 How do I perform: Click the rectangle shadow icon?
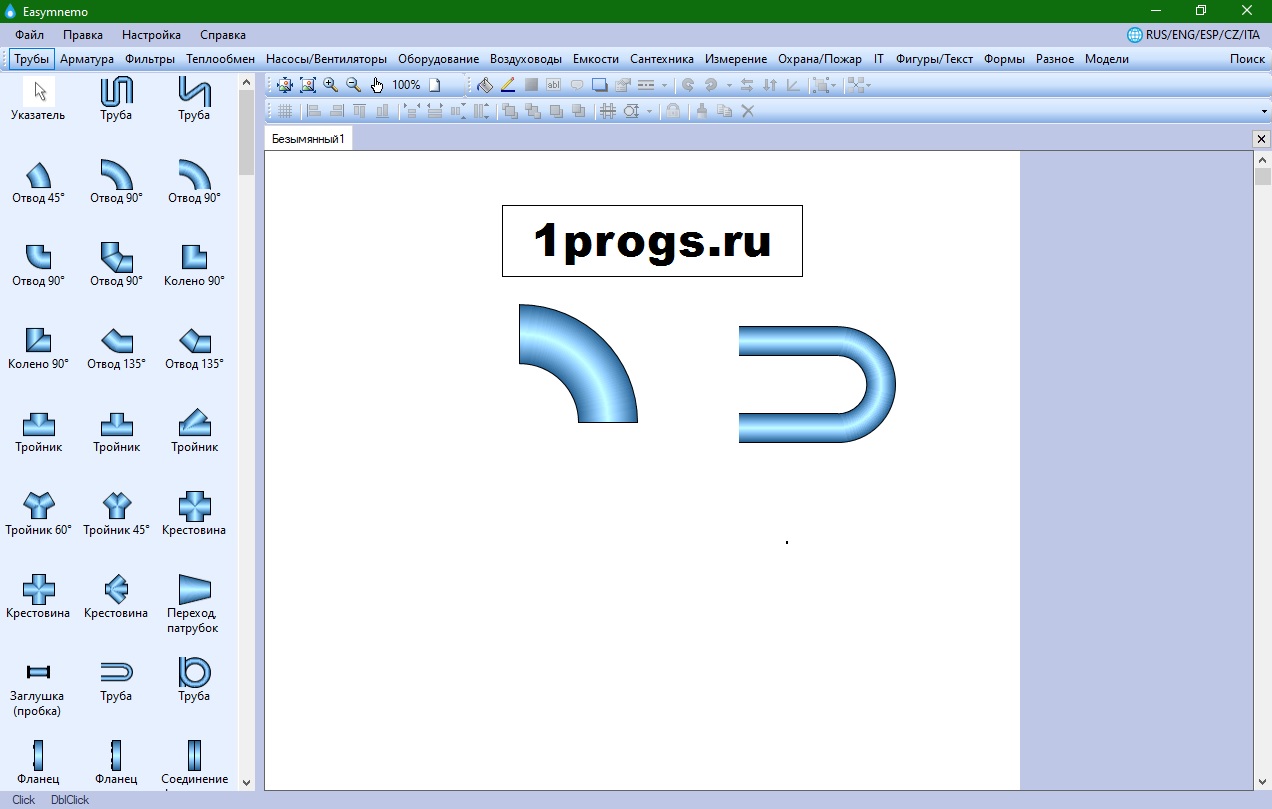[600, 85]
